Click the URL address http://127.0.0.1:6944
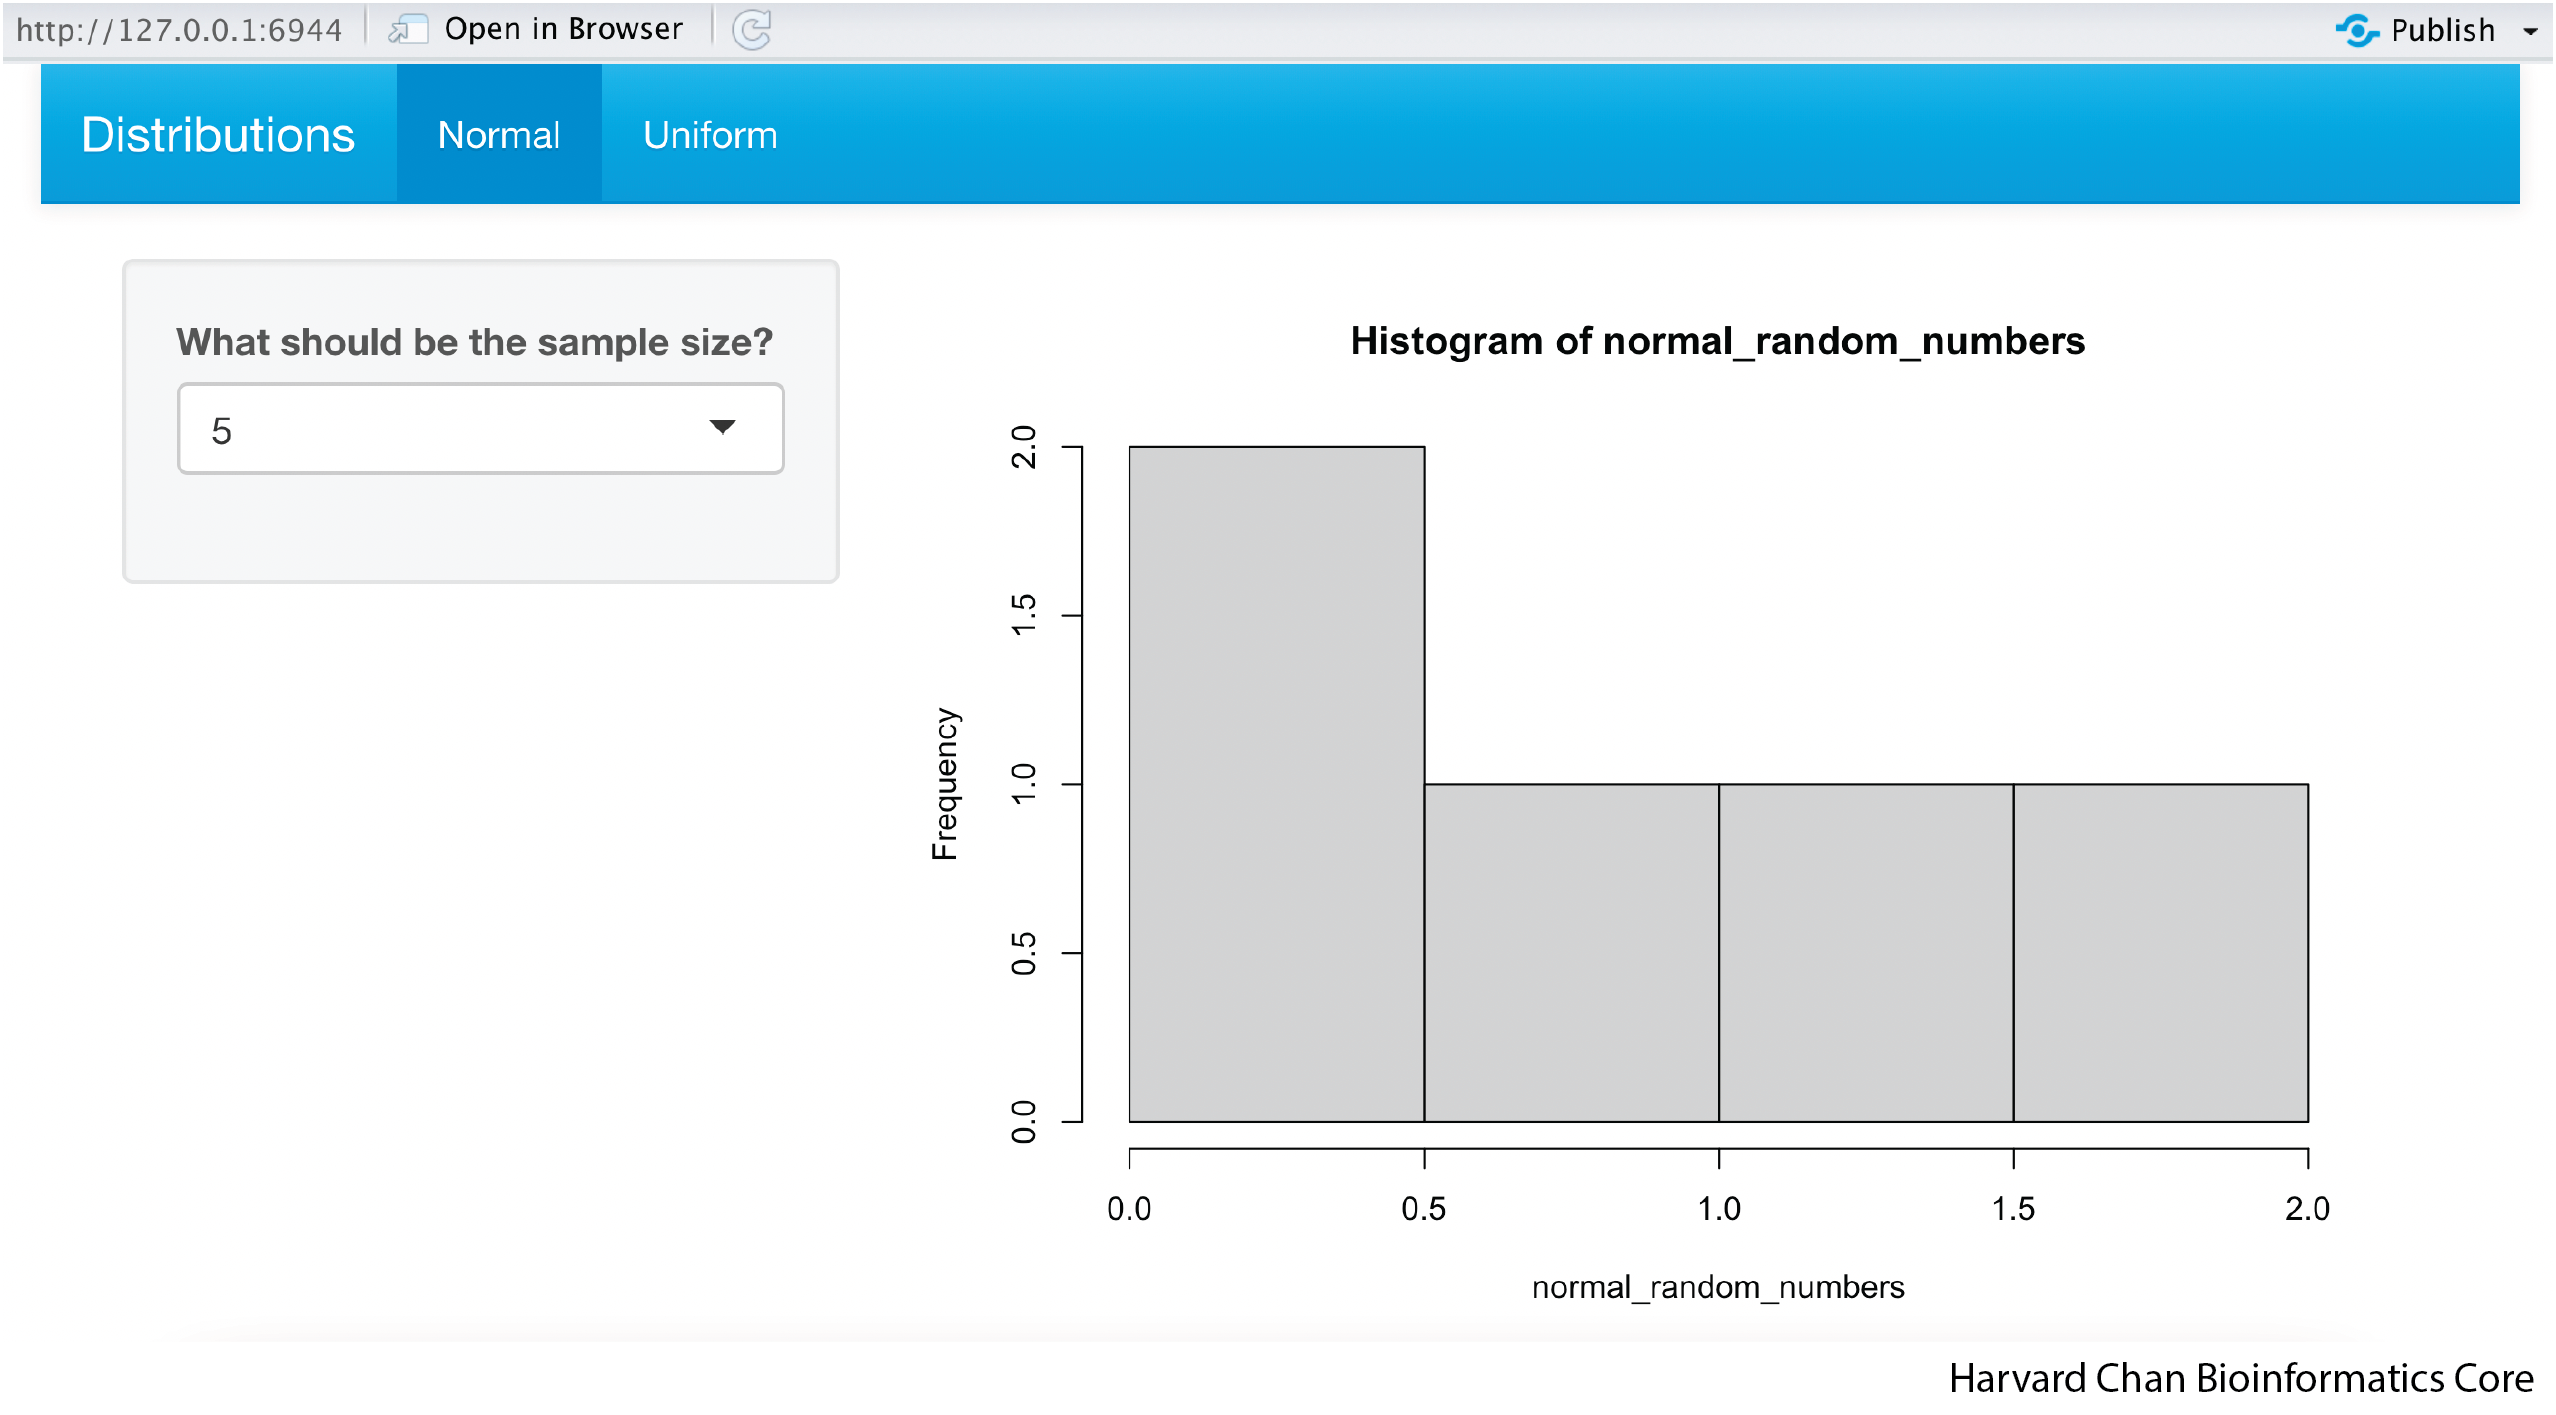The height and width of the screenshot is (1415, 2556). (180, 30)
